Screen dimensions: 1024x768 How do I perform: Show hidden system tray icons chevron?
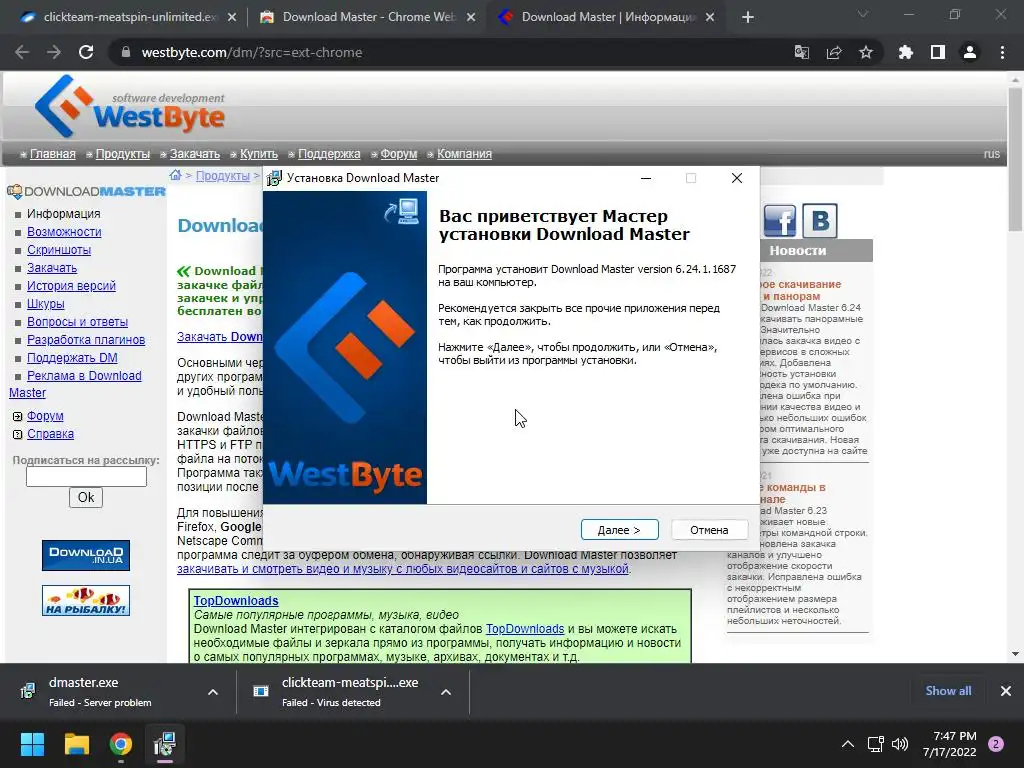[848, 744]
